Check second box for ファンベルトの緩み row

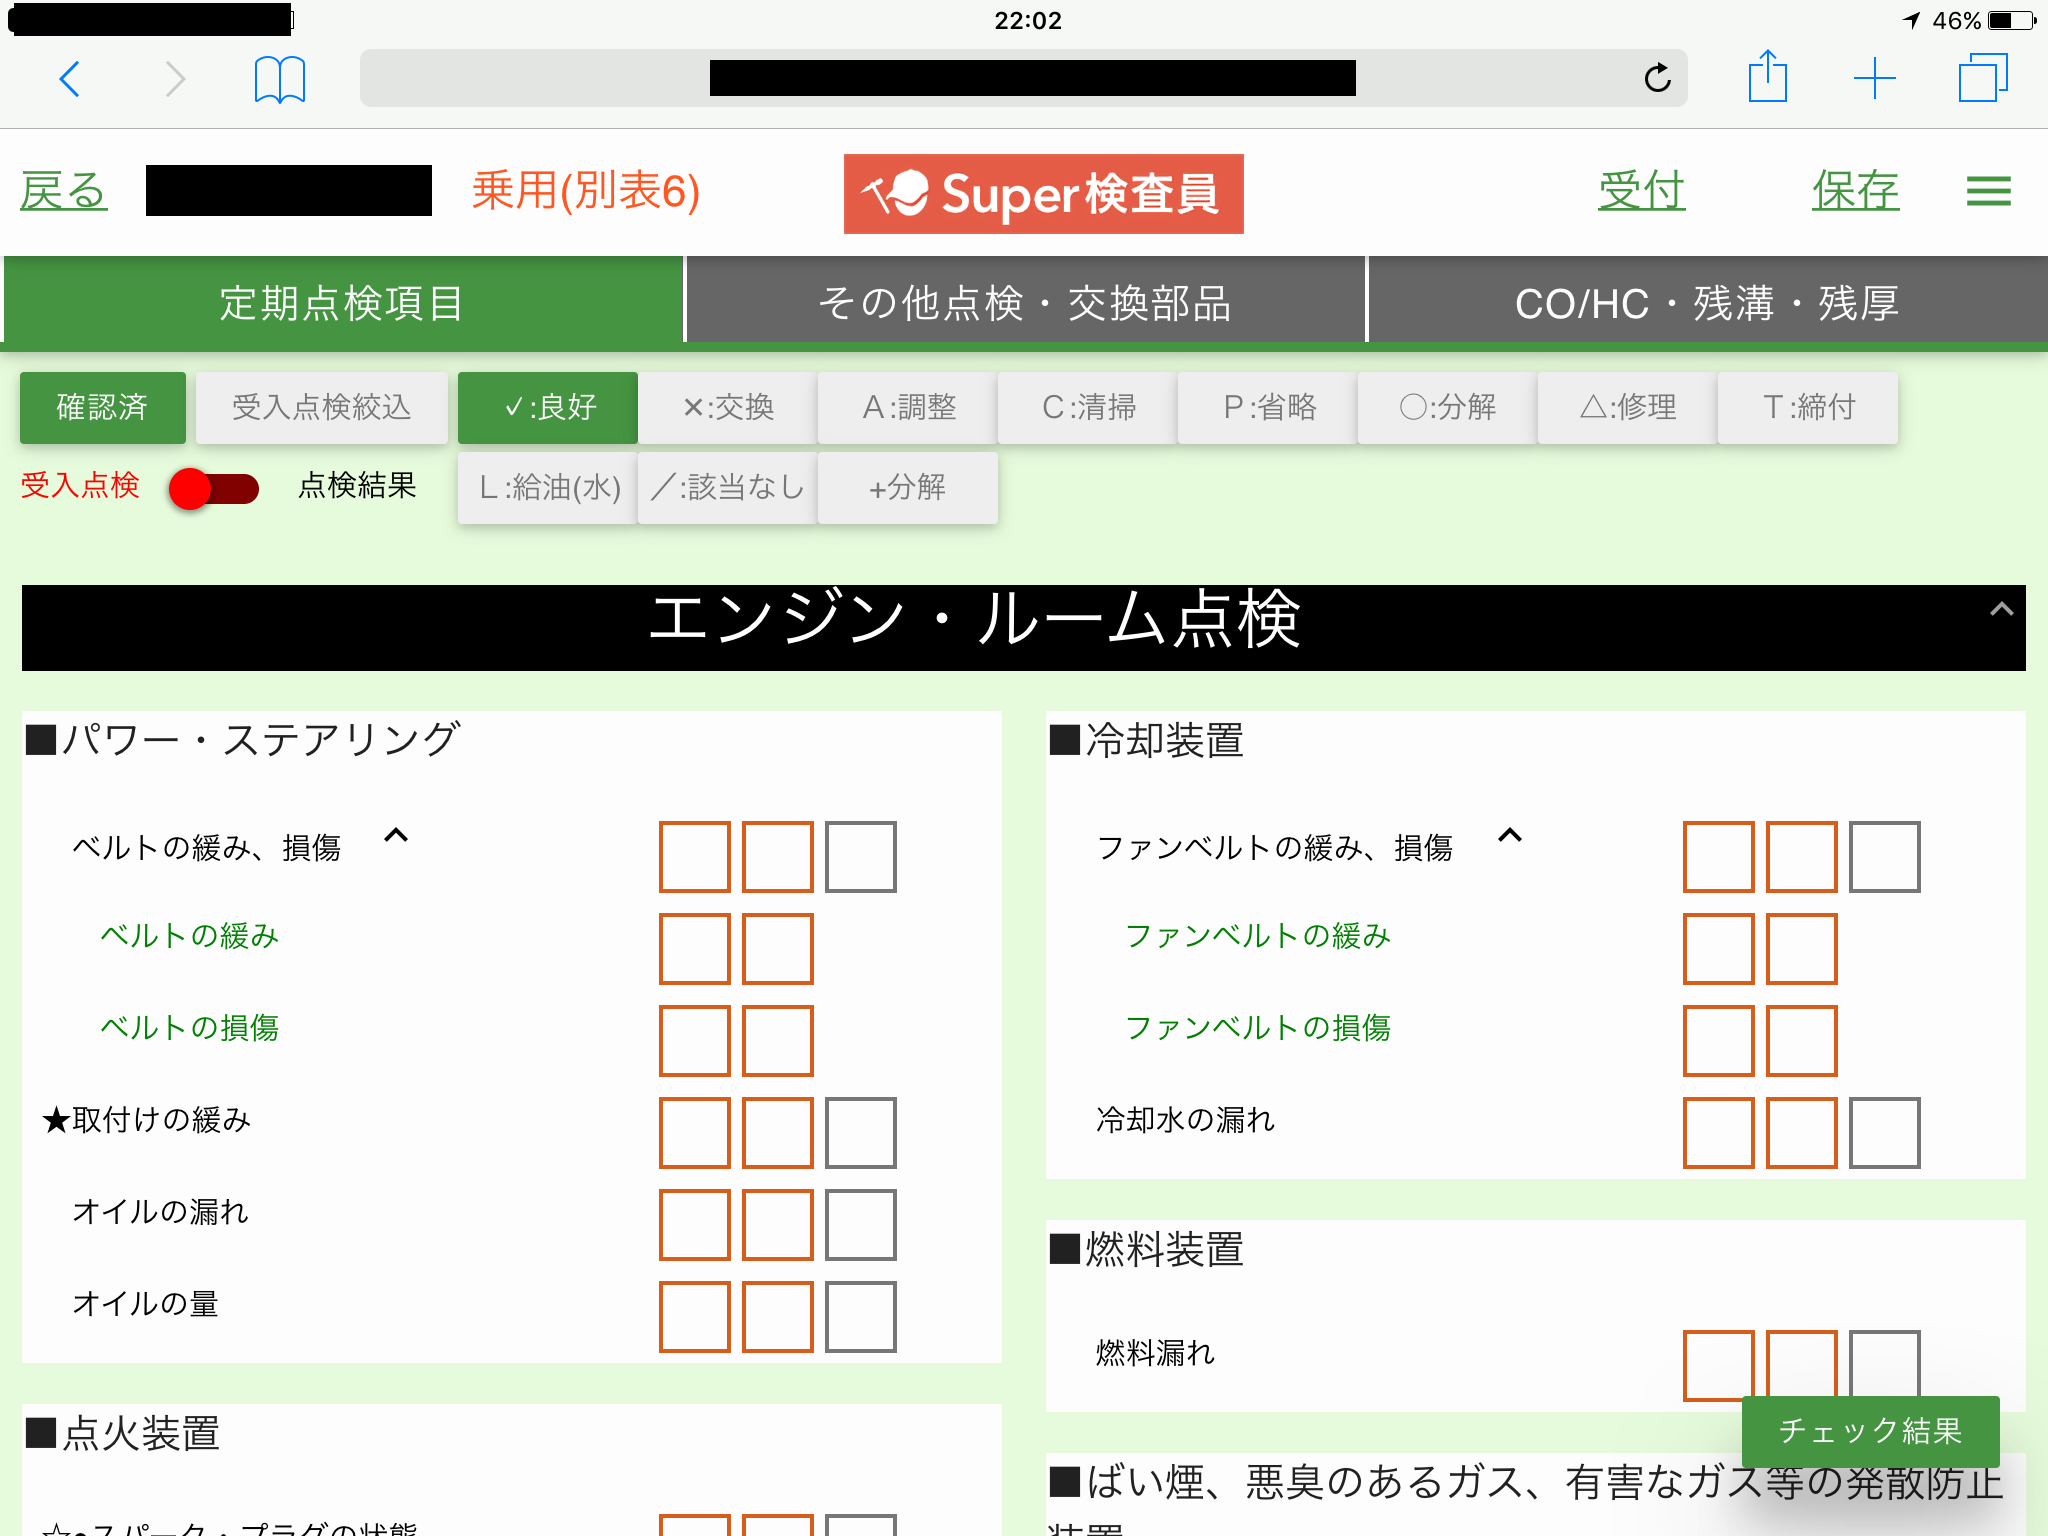(x=1802, y=949)
